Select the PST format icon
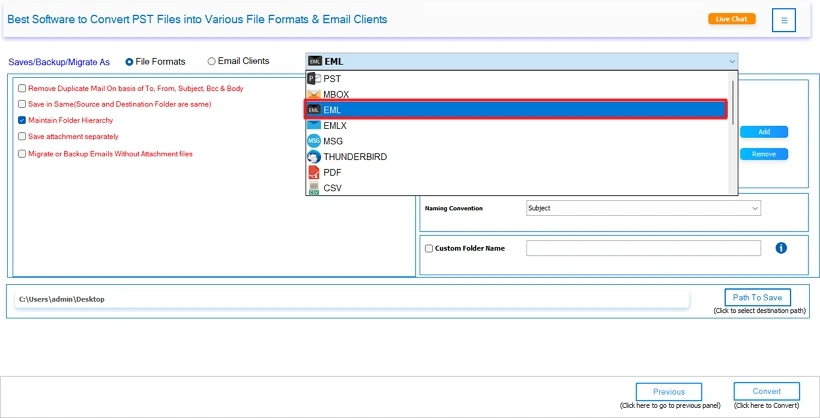The image size is (820, 418). tap(314, 79)
